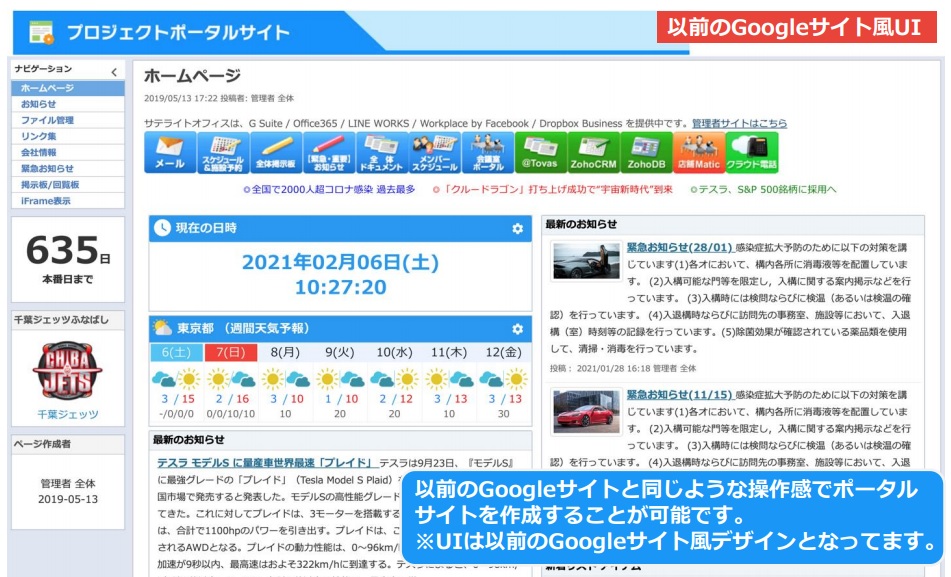Open the 全体掲示板 icon tile
The height and width of the screenshot is (577, 951).
click(276, 152)
